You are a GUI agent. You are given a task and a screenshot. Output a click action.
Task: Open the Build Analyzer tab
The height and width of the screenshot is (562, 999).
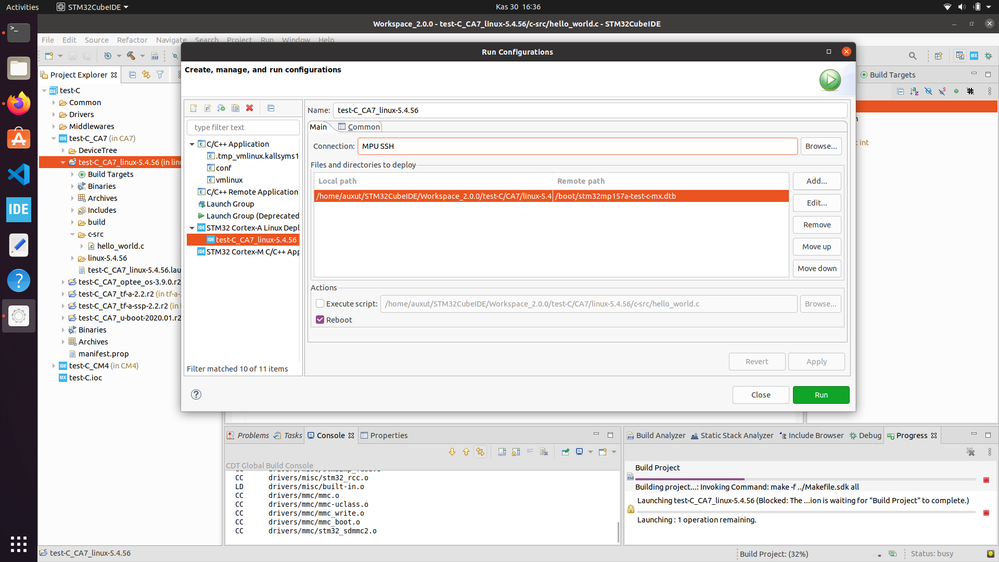pos(656,436)
